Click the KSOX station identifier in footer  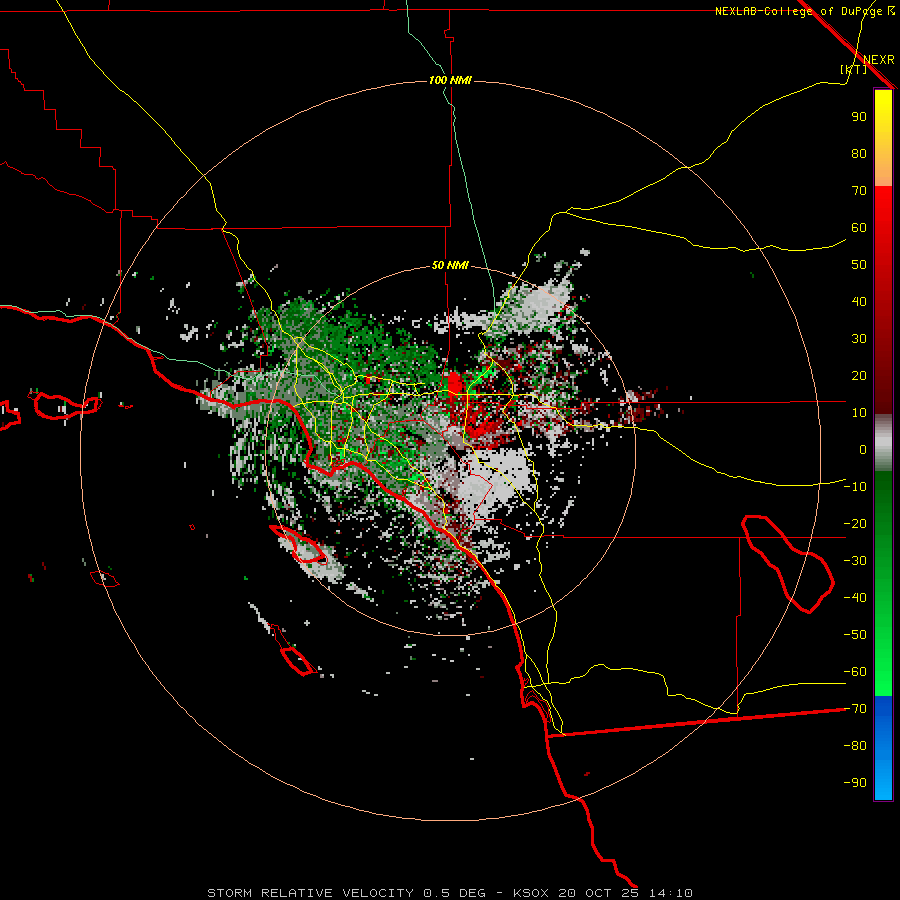coord(530,893)
